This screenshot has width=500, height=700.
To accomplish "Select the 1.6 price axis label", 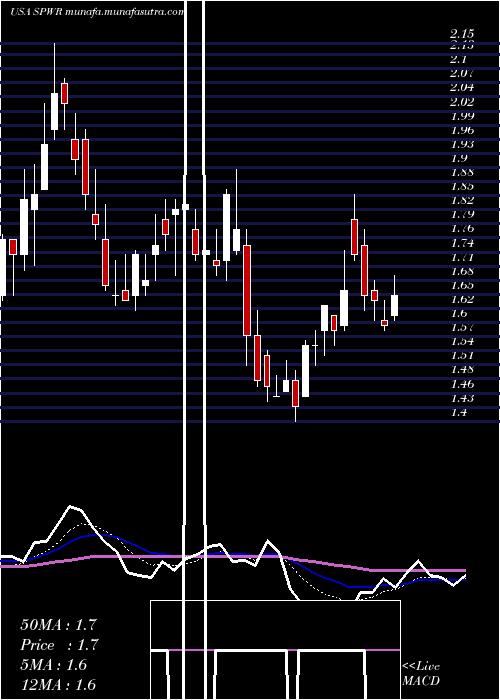I will pyautogui.click(x=459, y=313).
